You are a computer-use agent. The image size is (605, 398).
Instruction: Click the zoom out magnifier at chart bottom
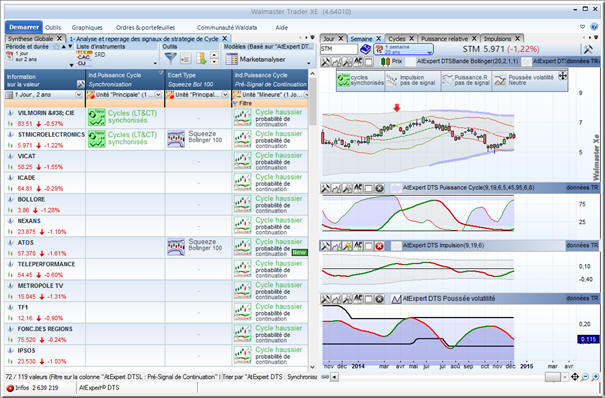tap(585, 377)
